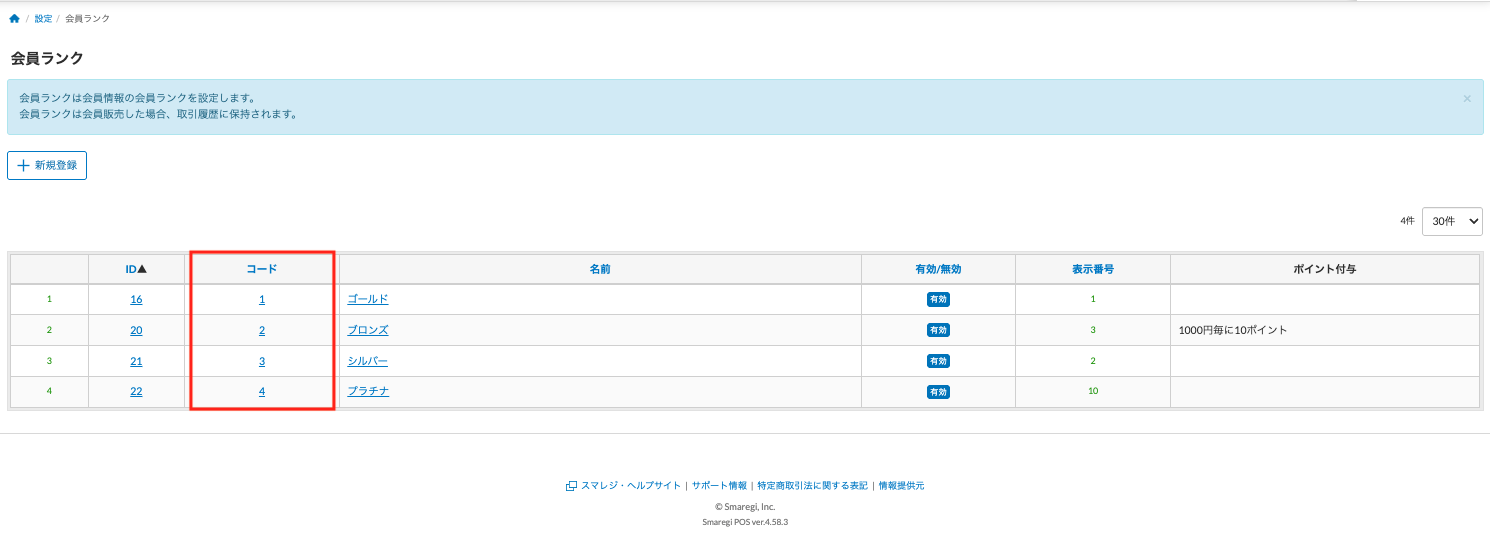Click 有効 badge in シルバー row

(x=938, y=361)
